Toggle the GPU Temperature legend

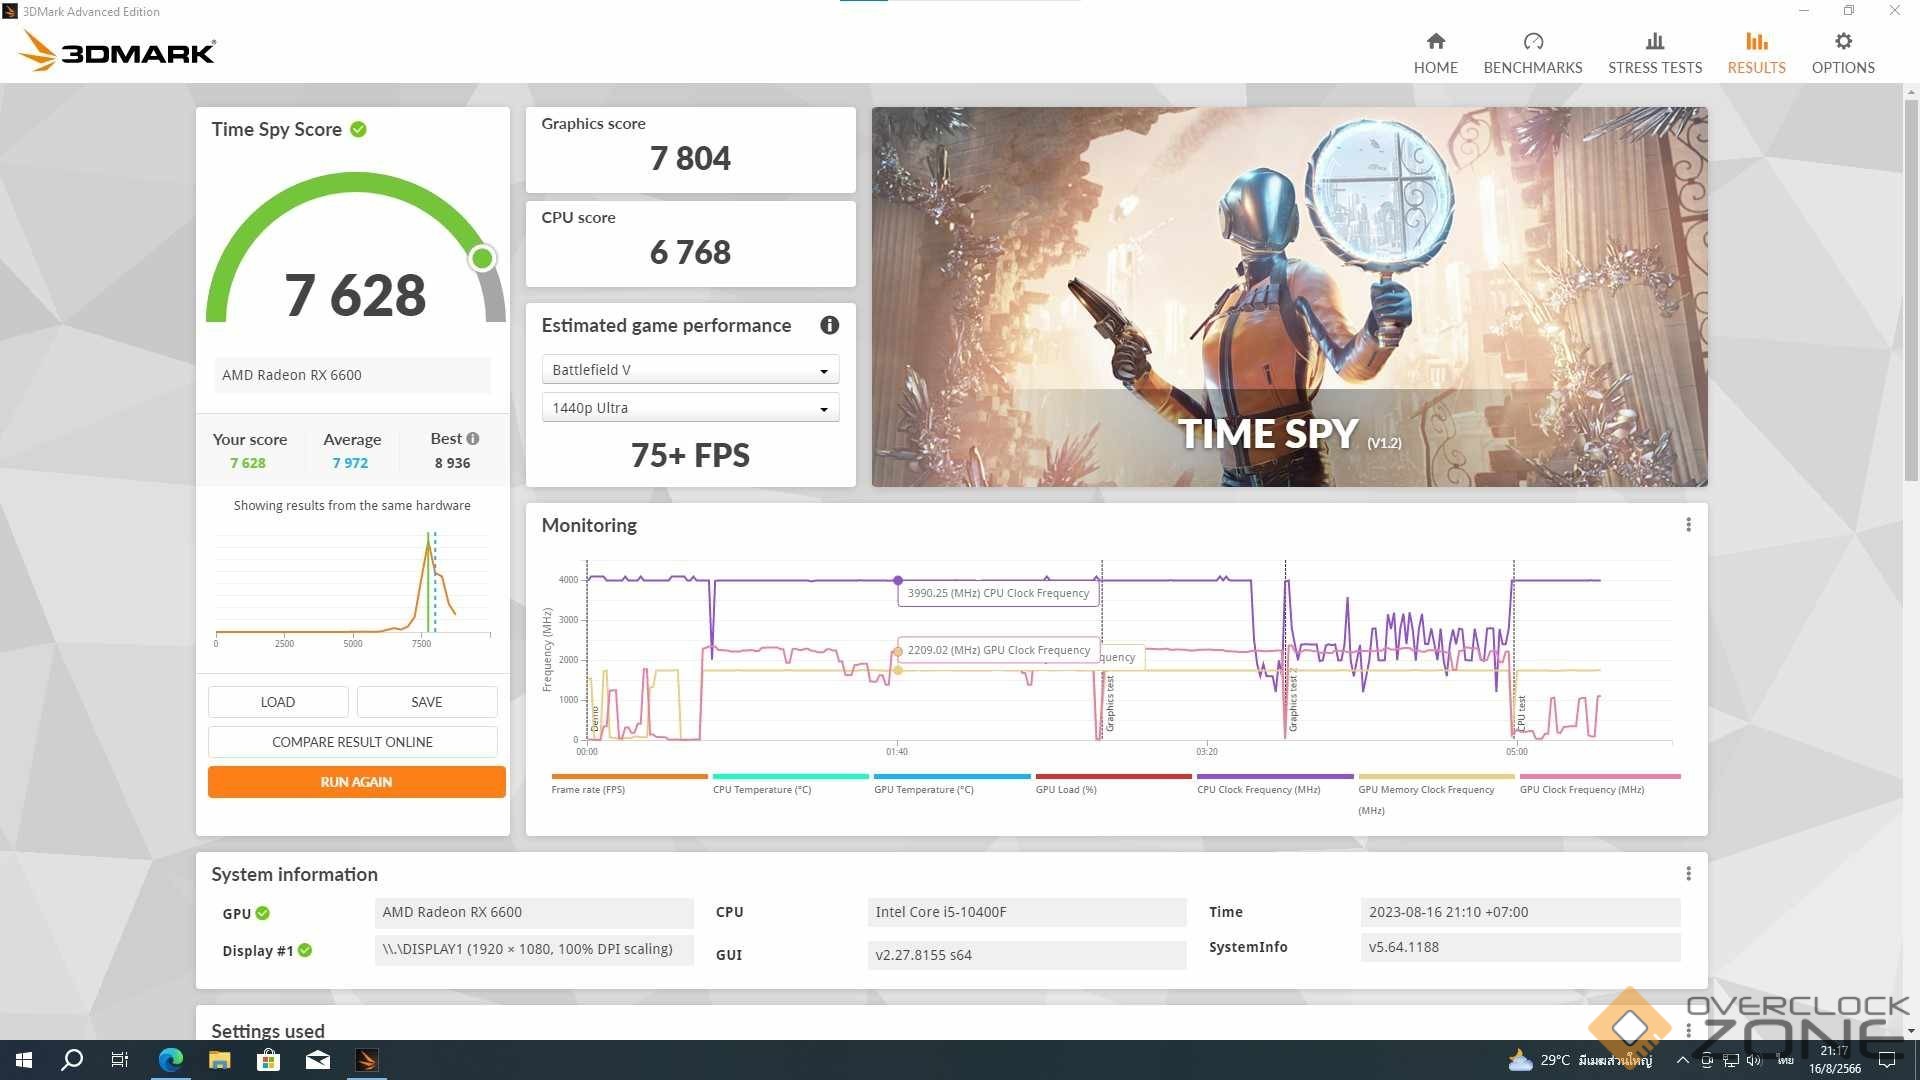click(x=952, y=784)
